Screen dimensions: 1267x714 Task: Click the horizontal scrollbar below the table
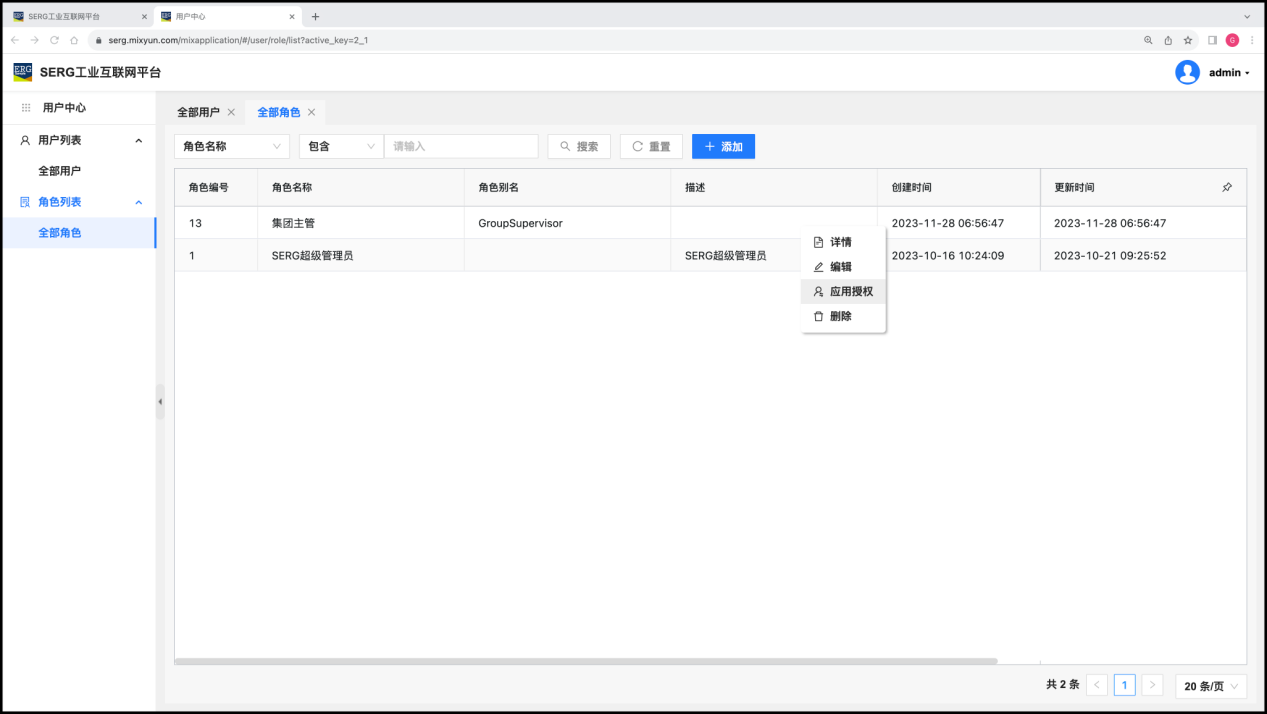[586, 661]
